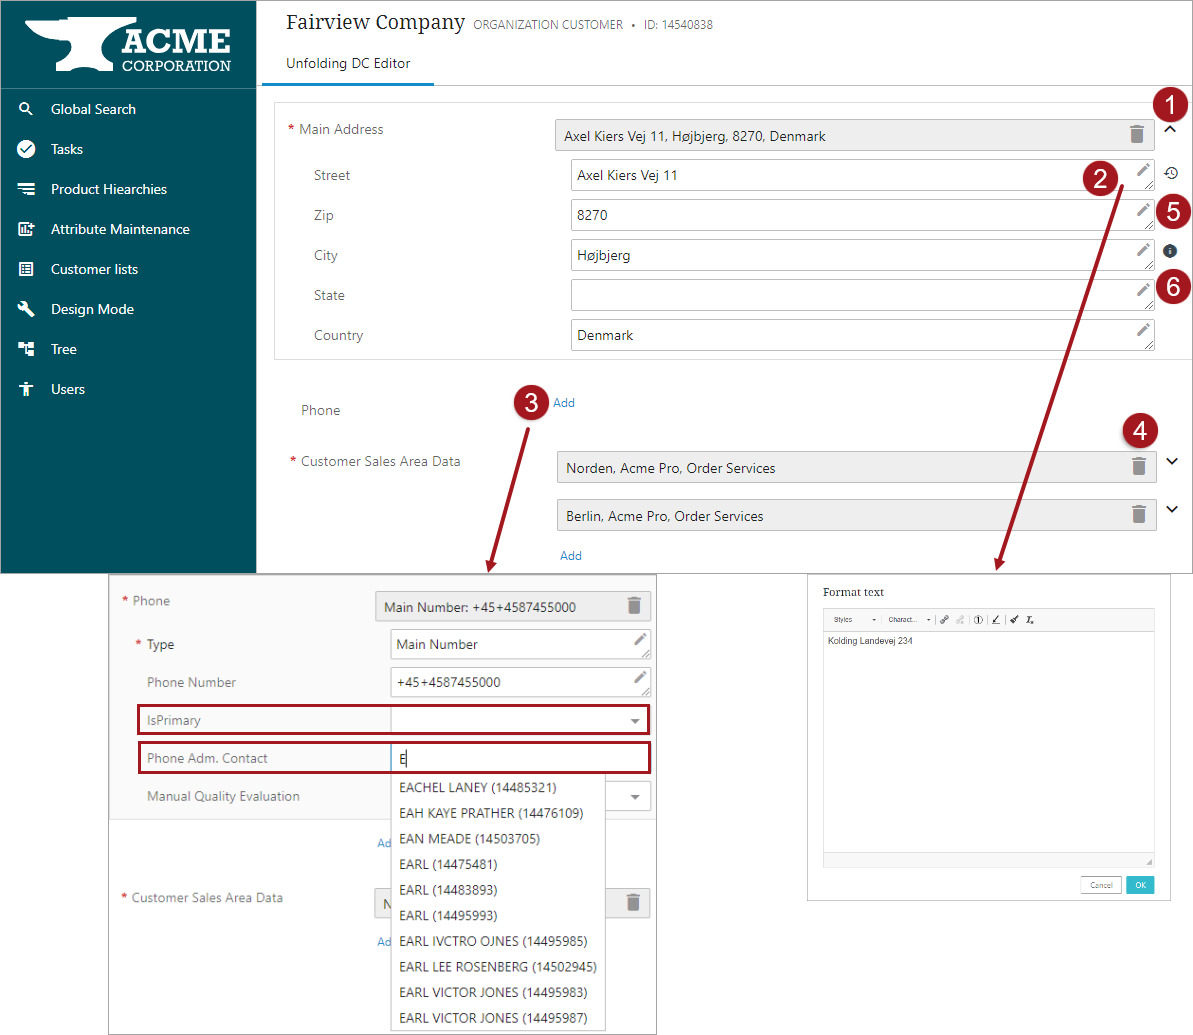
Task: Expand the Berlin, Acme Pro sales area
Action: click(x=1172, y=509)
